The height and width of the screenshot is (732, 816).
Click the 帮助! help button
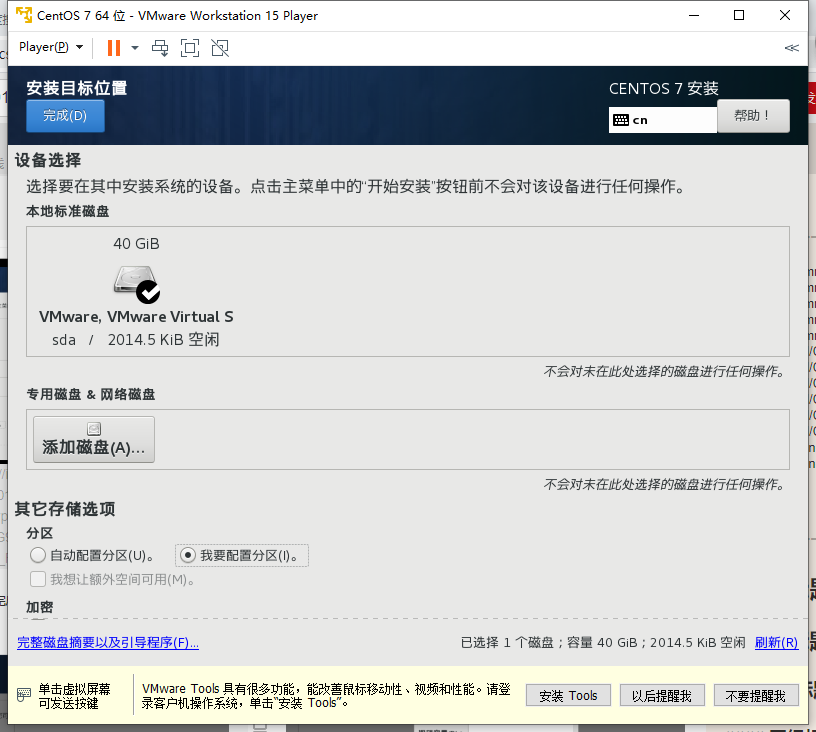pos(753,115)
